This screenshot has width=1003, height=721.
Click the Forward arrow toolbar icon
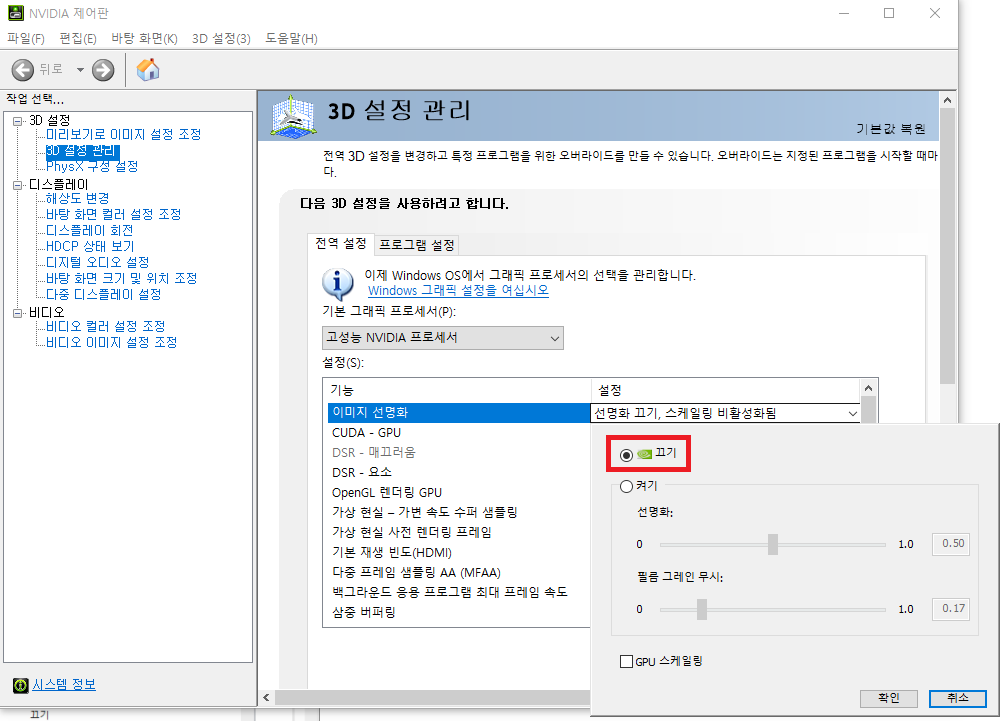[x=103, y=70]
